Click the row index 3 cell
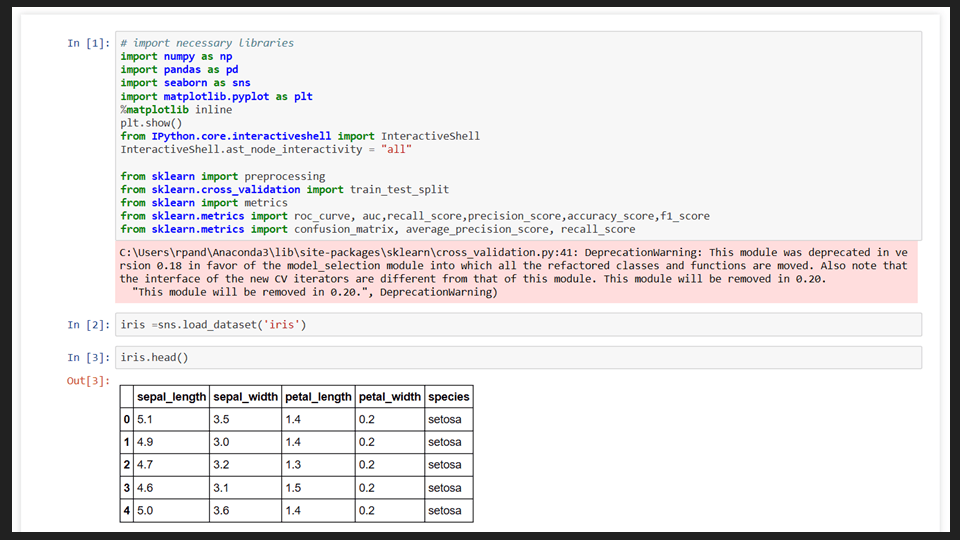The height and width of the screenshot is (540, 960). point(127,488)
